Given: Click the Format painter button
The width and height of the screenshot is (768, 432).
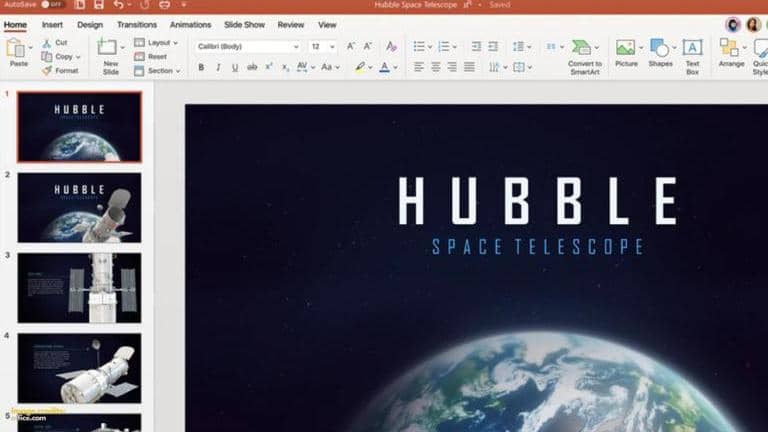Looking at the screenshot, I should pyautogui.click(x=60, y=71).
